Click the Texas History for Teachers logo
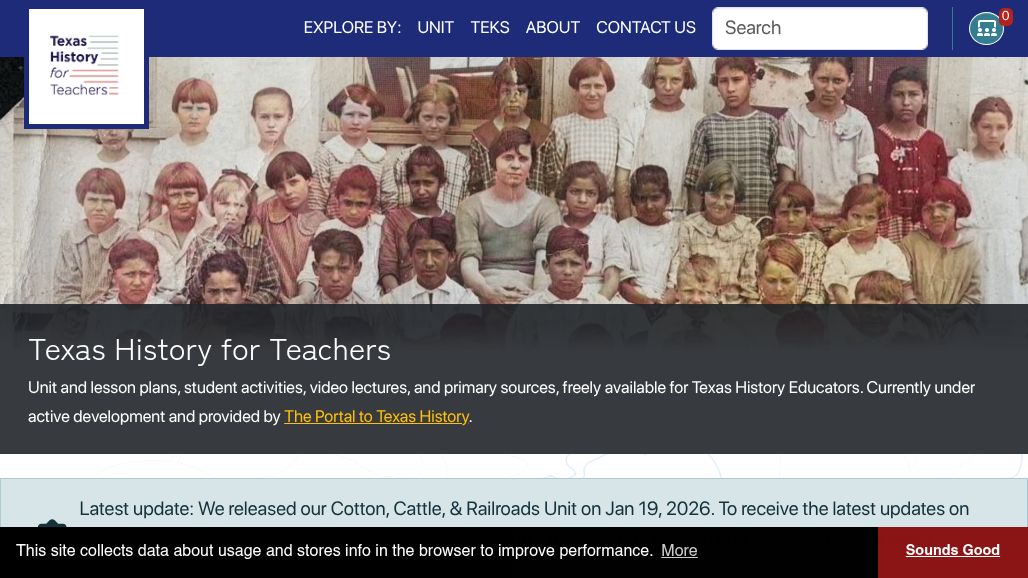 (86, 67)
